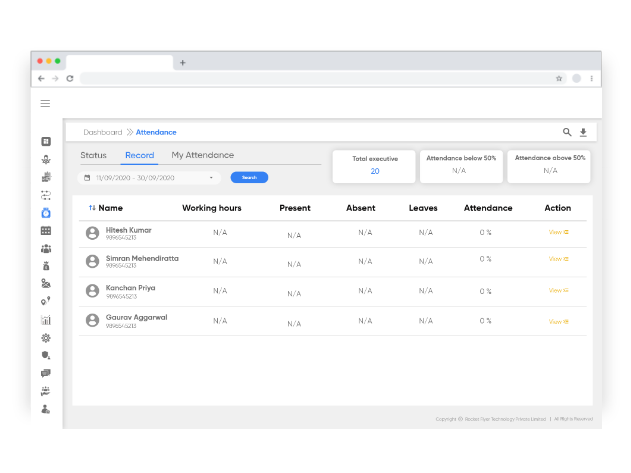Click the name Hitesh Kumar
Screen dimensions: 631x473
pyautogui.click(x=128, y=230)
